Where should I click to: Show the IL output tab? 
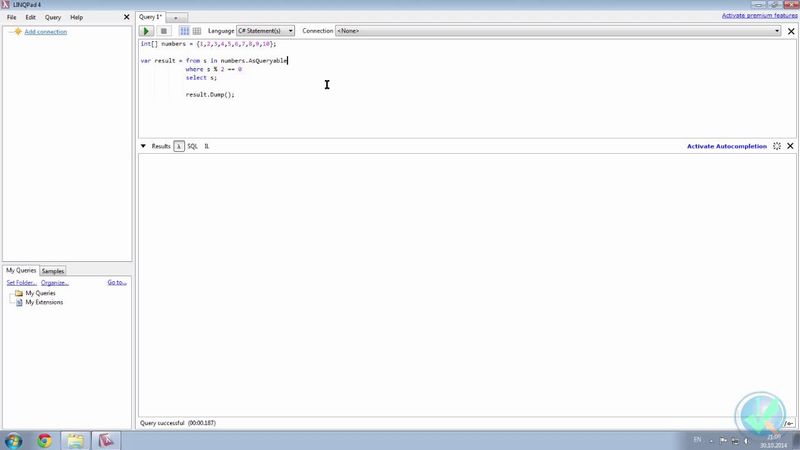point(207,146)
